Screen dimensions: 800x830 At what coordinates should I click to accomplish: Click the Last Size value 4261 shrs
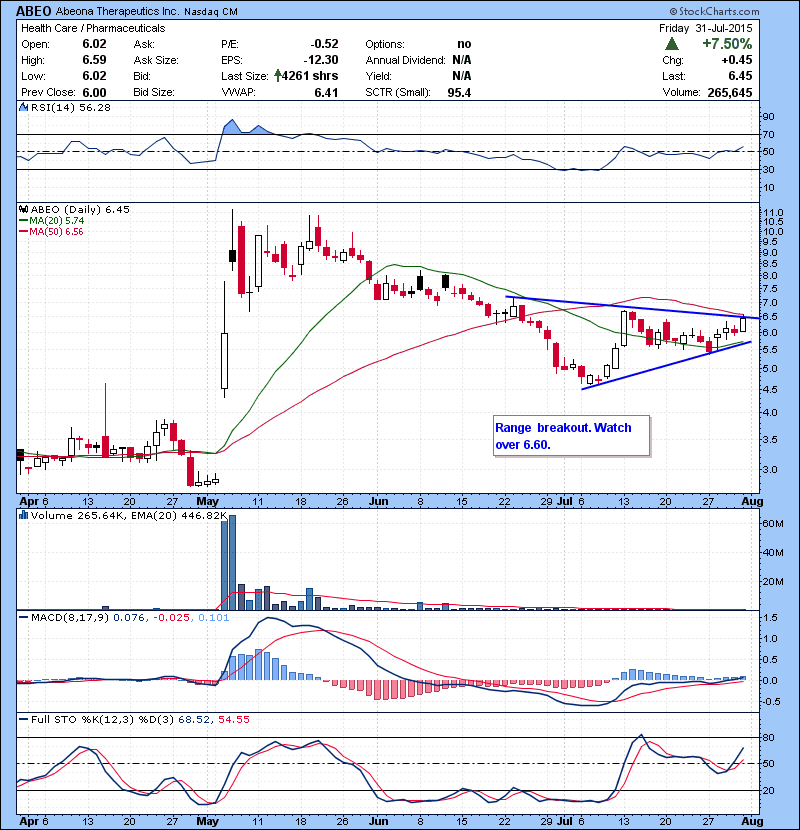(310, 76)
